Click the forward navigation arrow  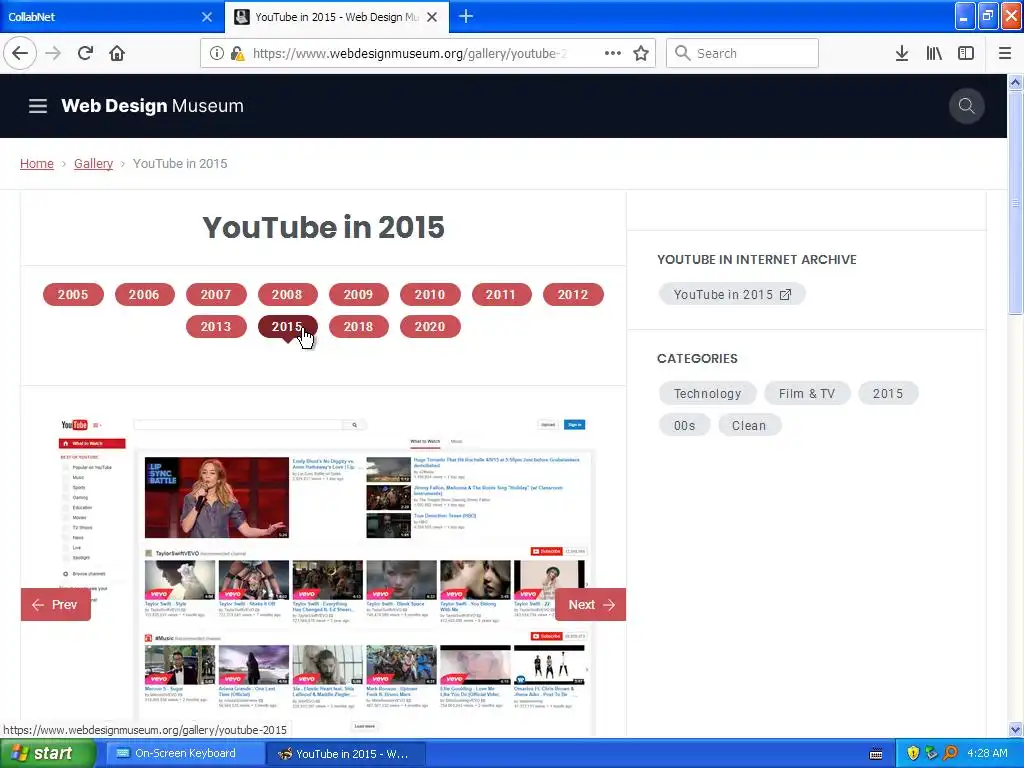point(53,53)
